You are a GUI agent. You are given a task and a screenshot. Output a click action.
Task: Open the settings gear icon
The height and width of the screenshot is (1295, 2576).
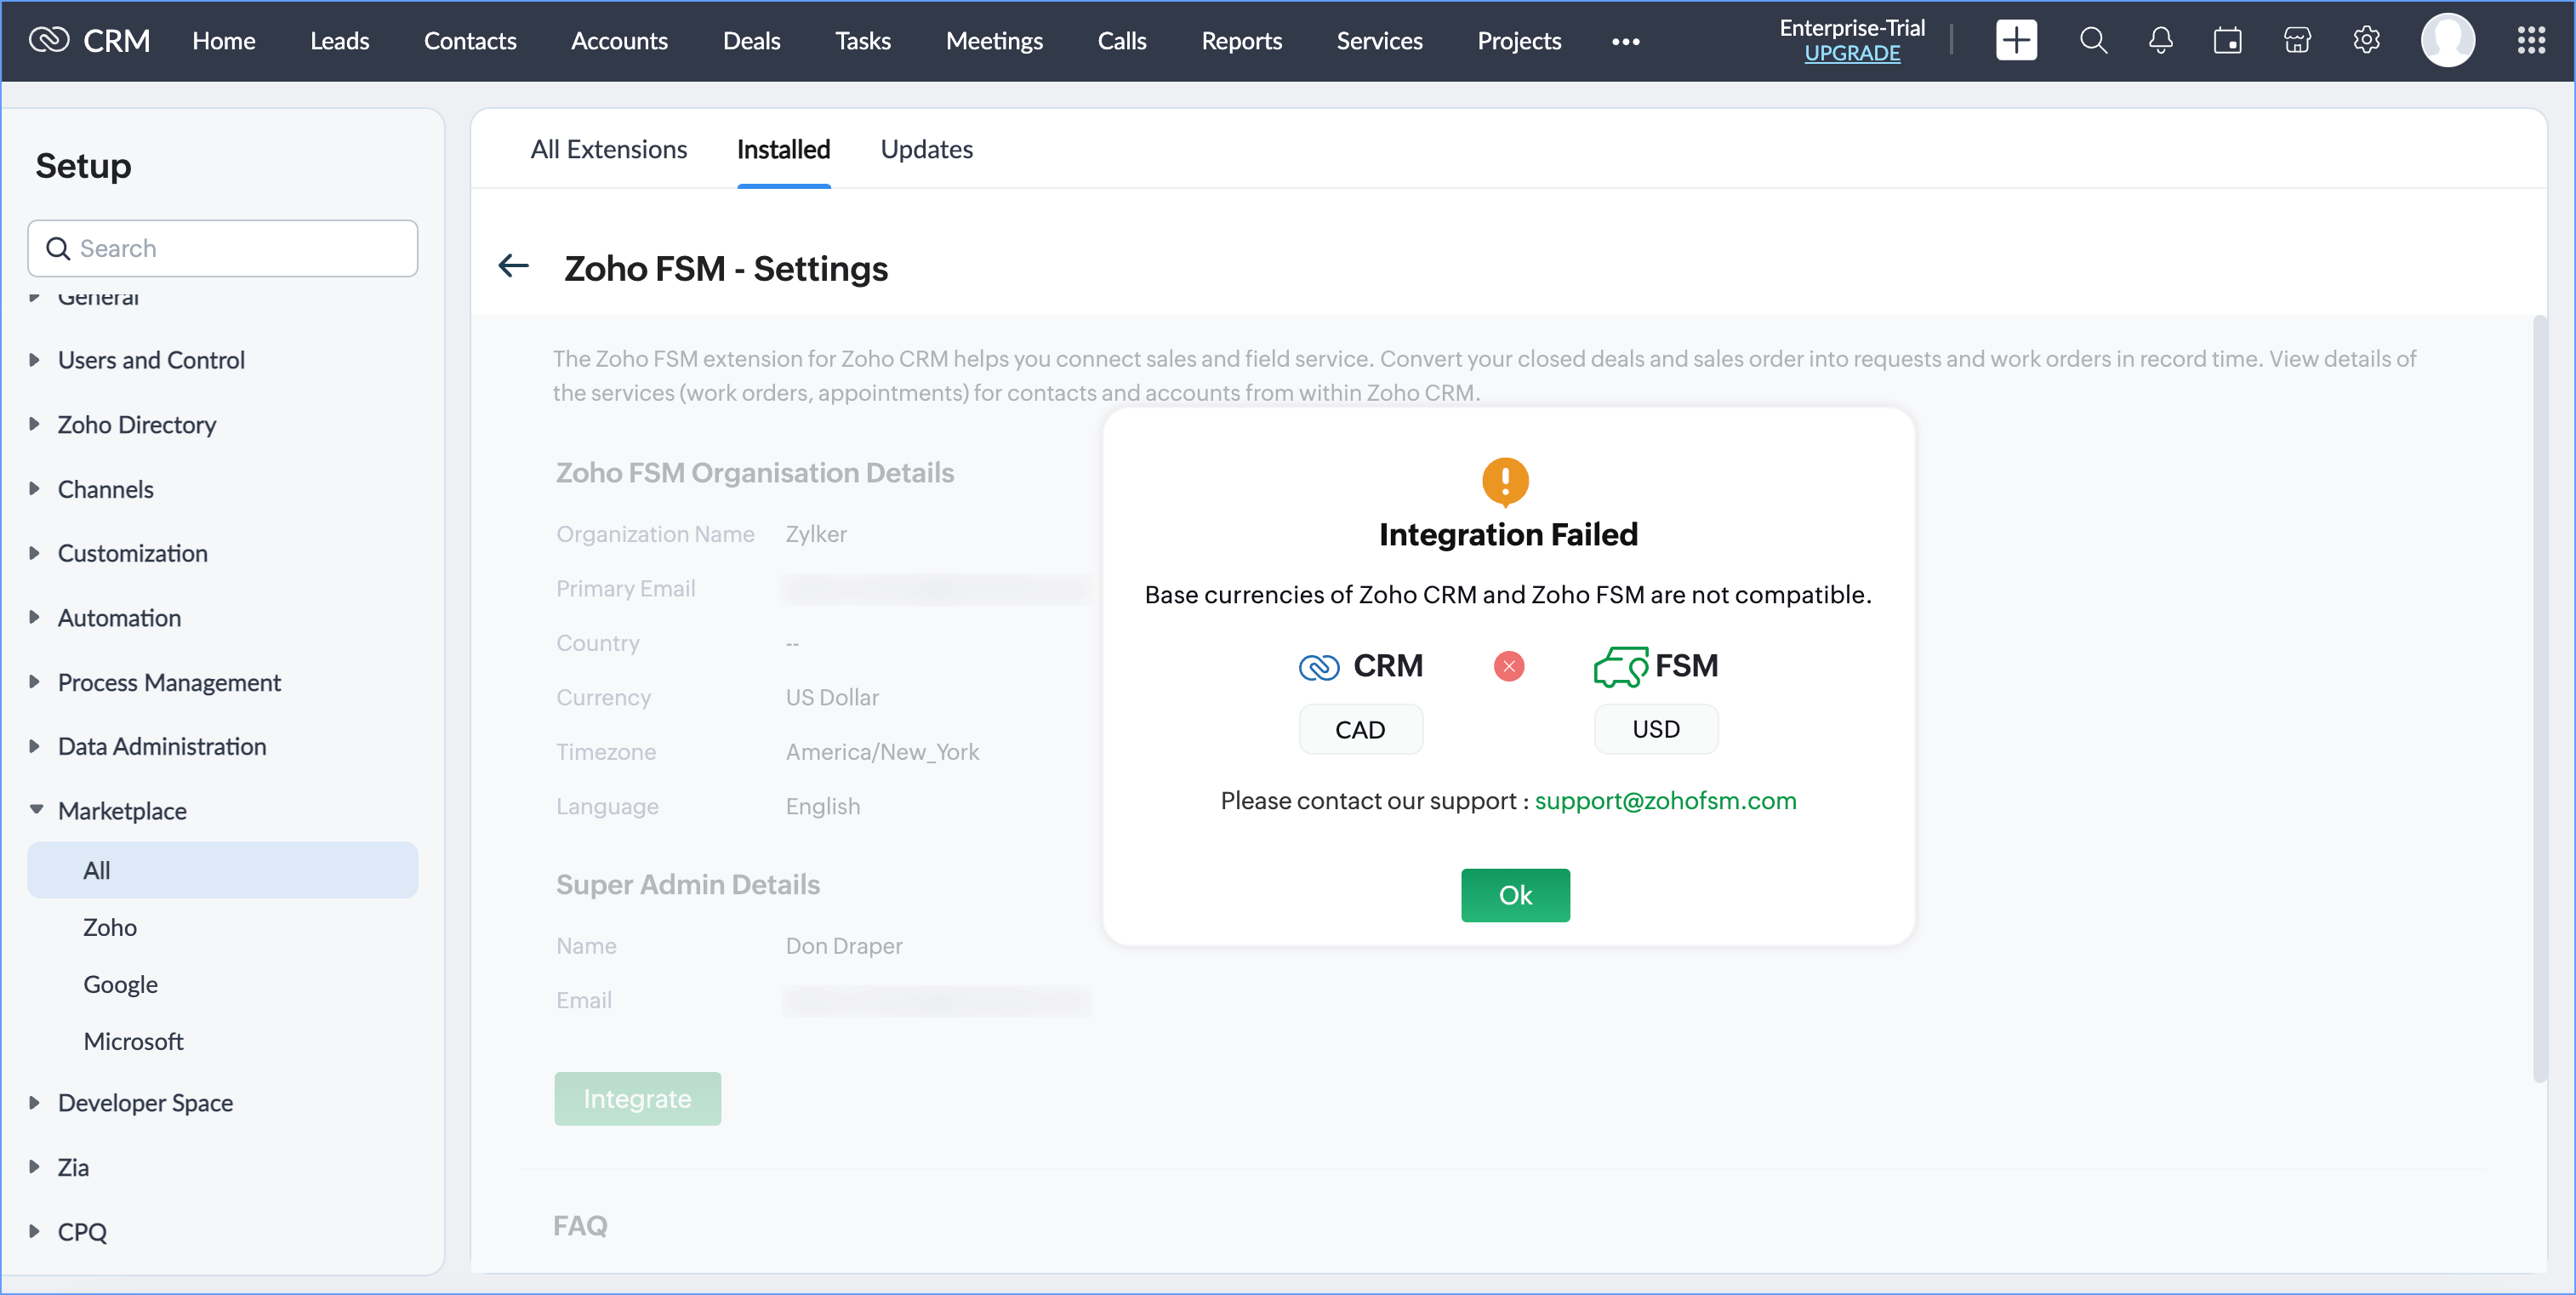click(2365, 41)
